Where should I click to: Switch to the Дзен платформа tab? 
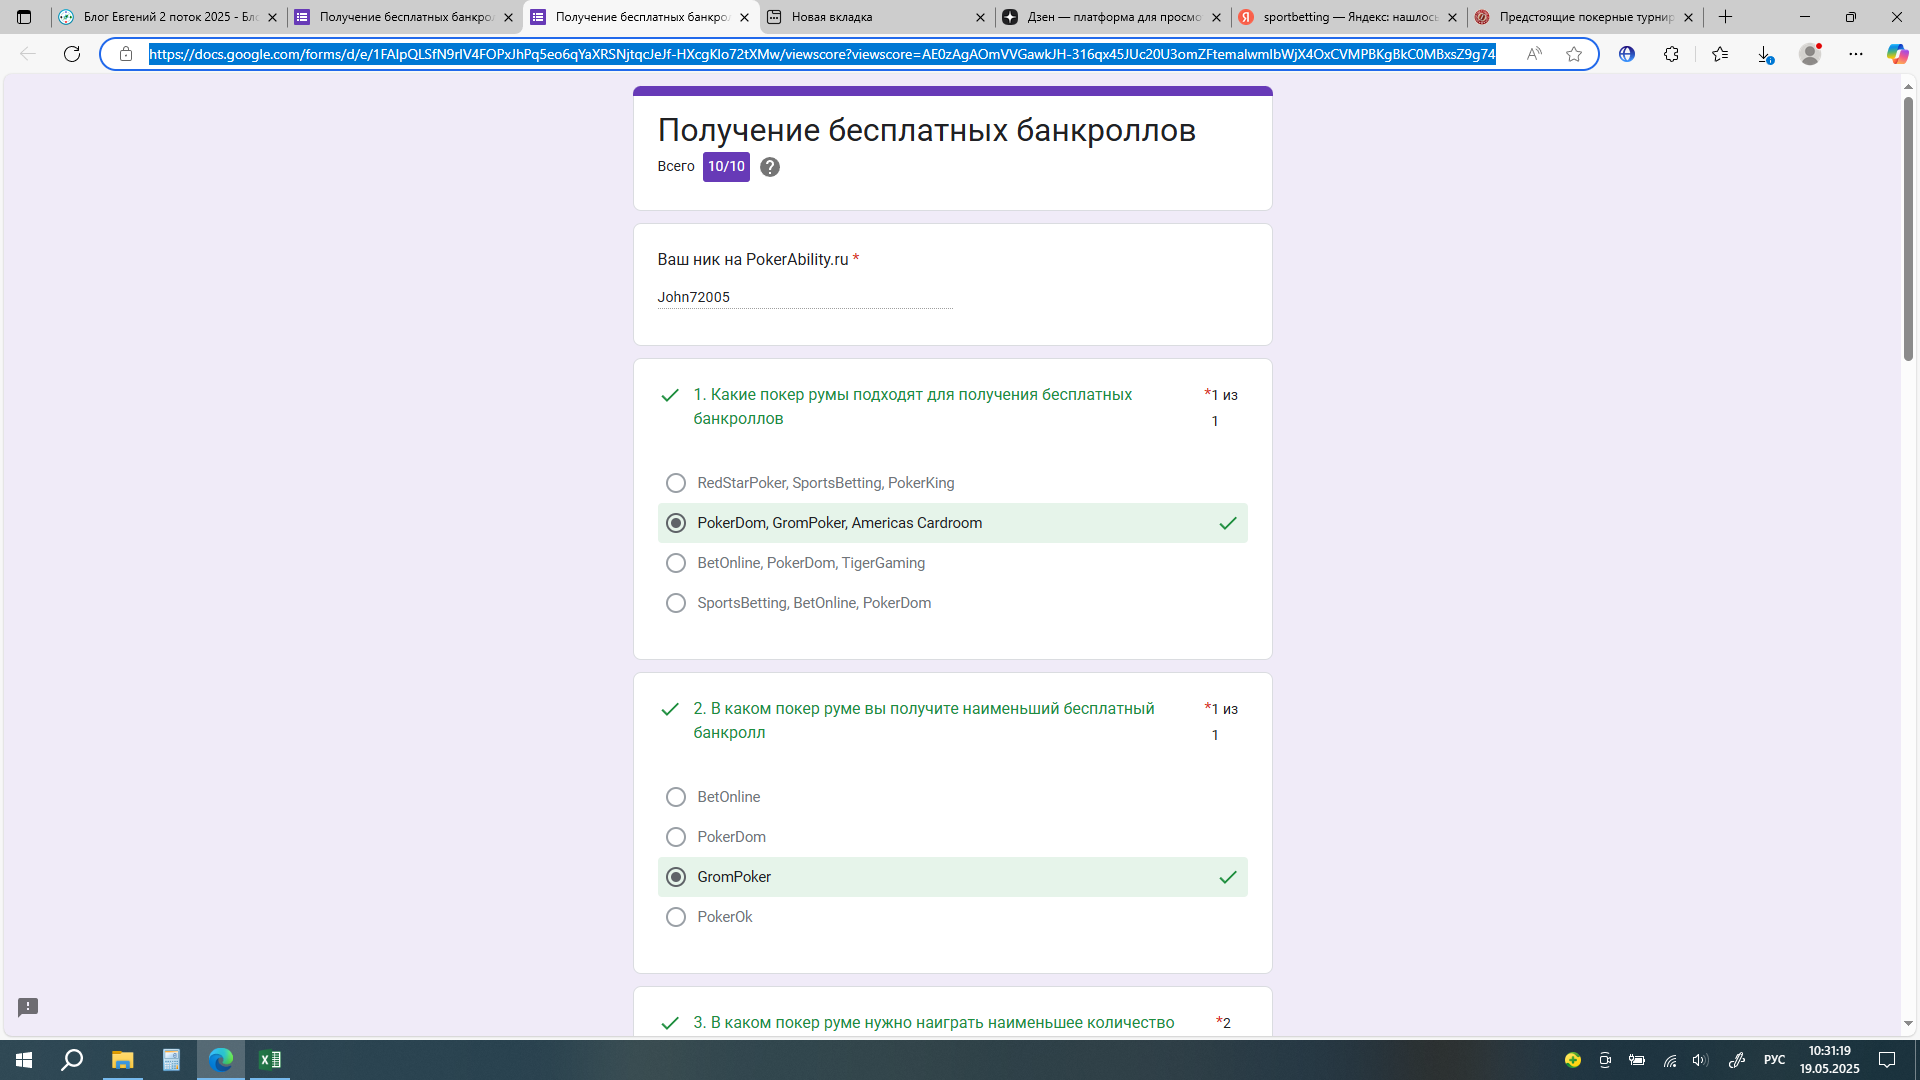1112,17
